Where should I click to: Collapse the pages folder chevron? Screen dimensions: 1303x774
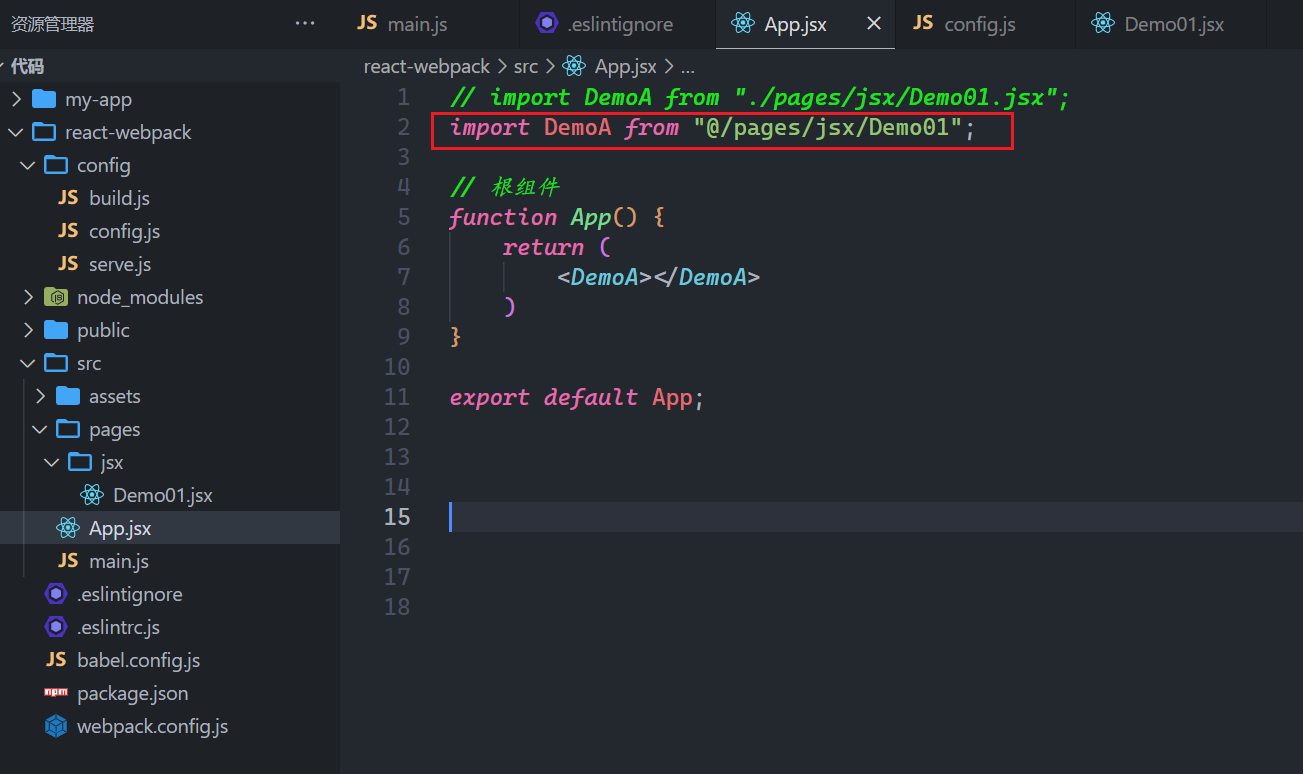pyautogui.click(x=40, y=429)
